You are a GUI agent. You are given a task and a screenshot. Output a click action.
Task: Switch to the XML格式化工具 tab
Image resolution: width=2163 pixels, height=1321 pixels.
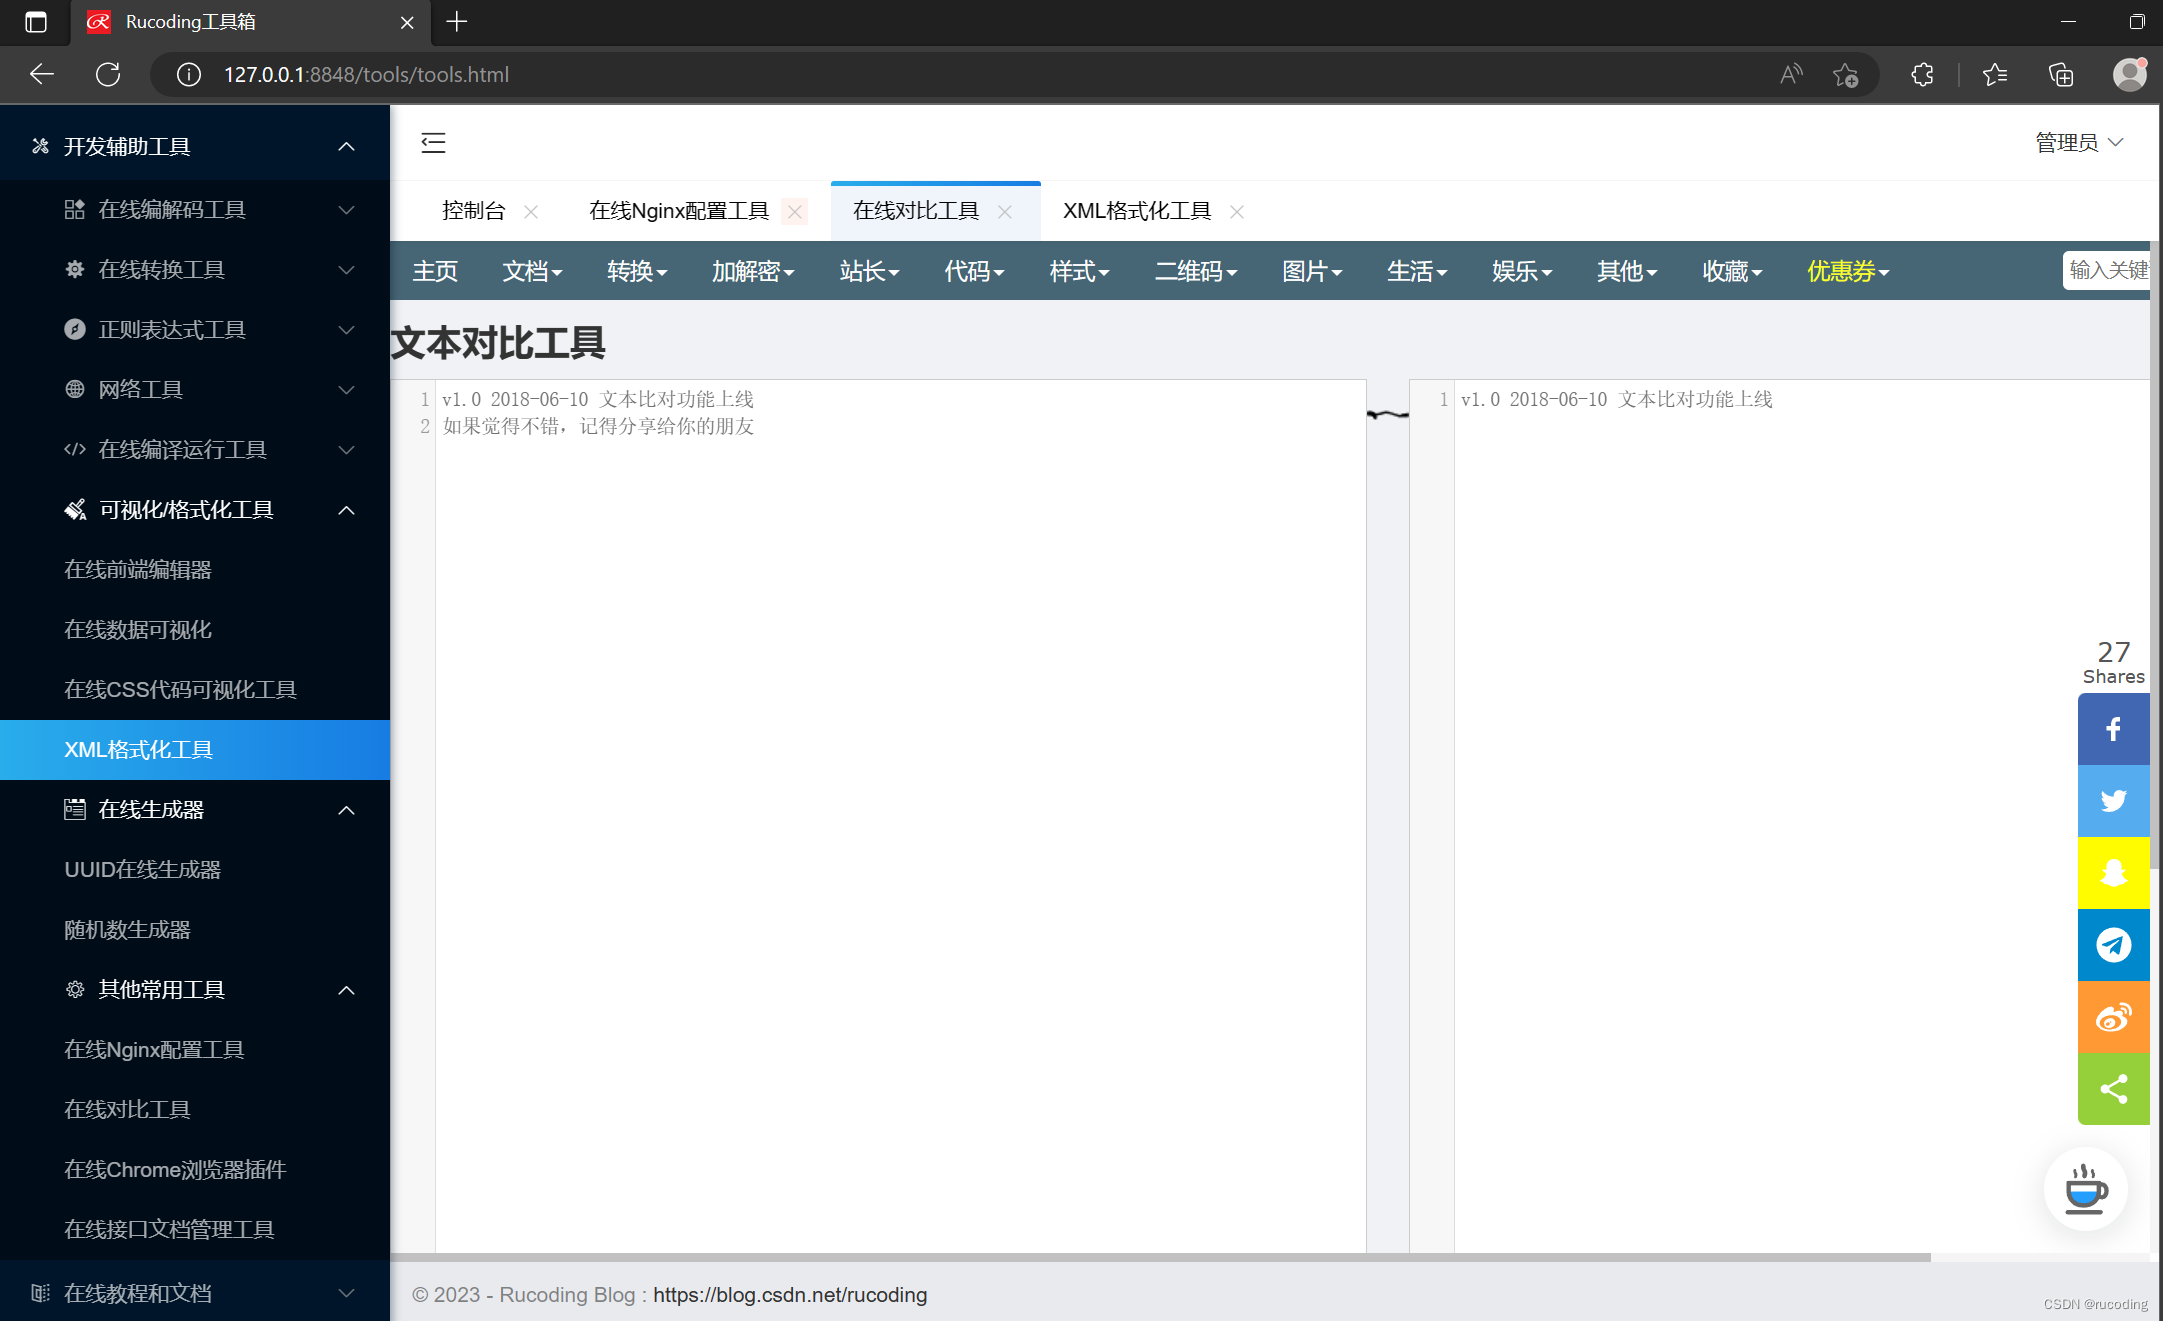pos(1136,211)
